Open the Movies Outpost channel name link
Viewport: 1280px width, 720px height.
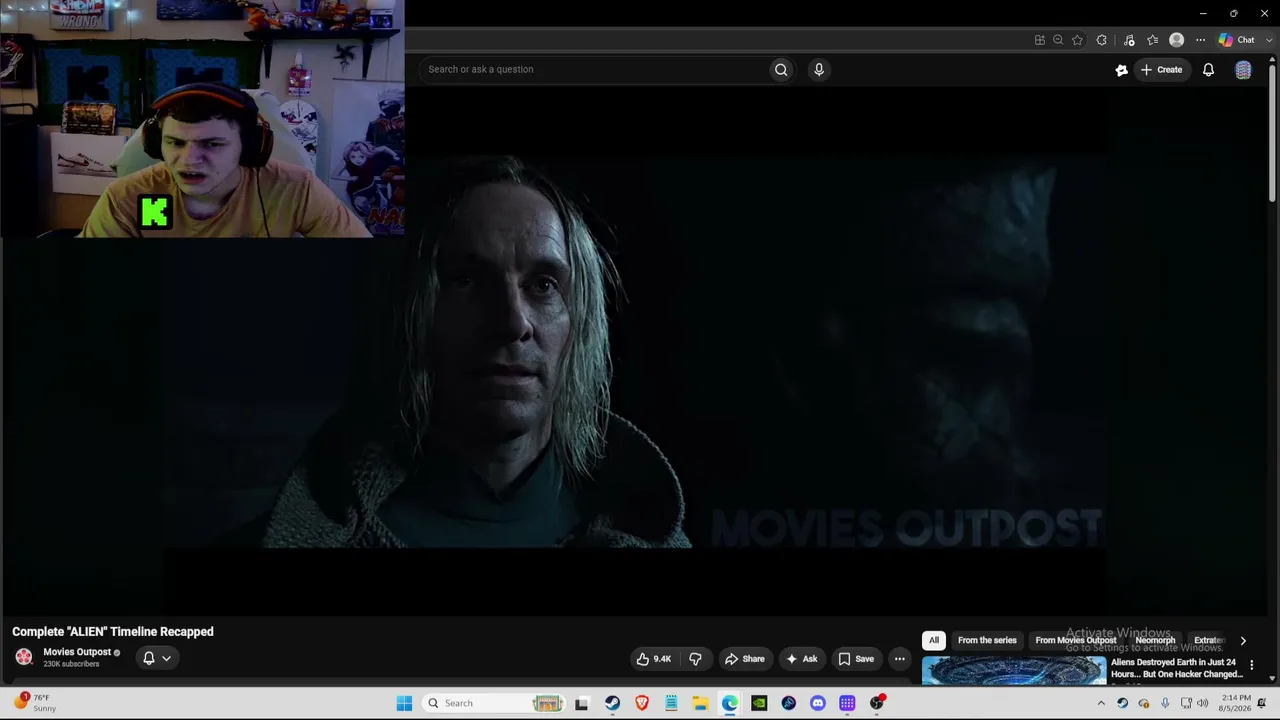(x=77, y=652)
